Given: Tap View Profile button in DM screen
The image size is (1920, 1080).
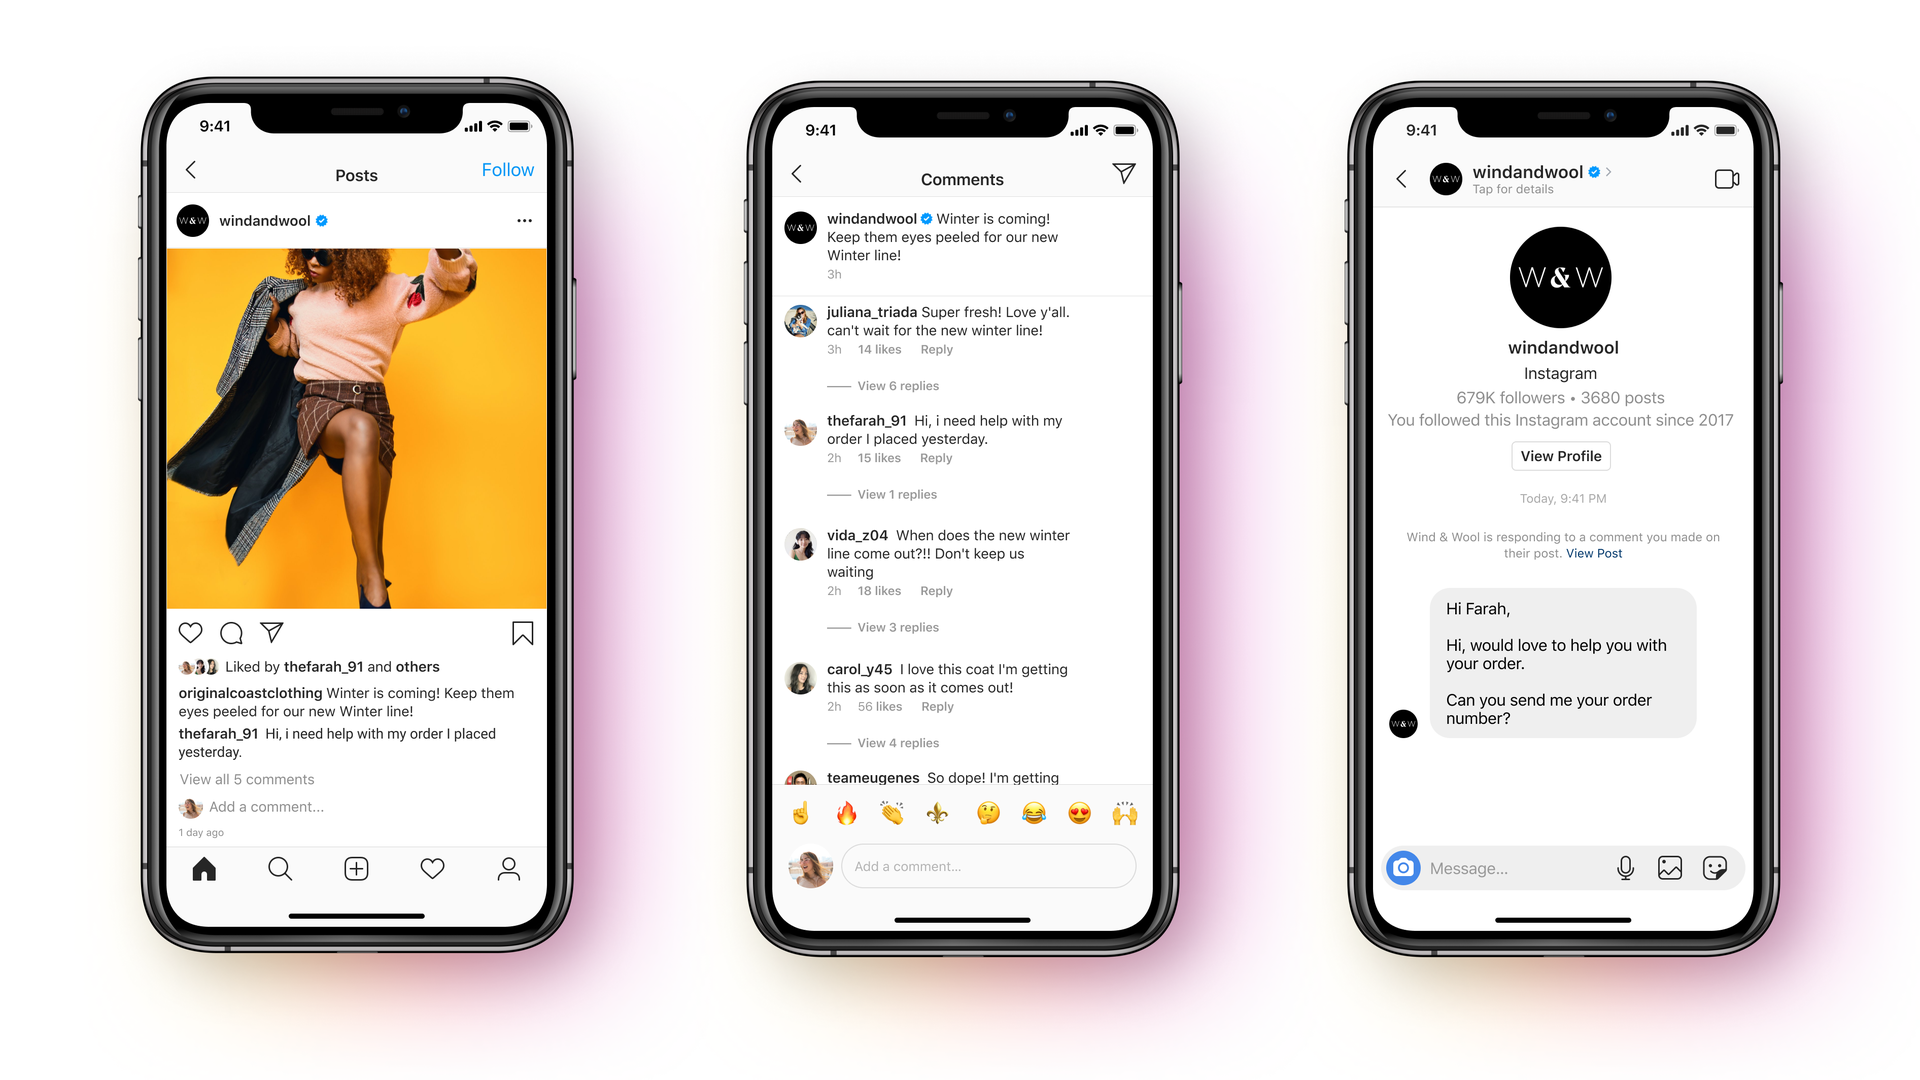Looking at the screenshot, I should pyautogui.click(x=1563, y=456).
